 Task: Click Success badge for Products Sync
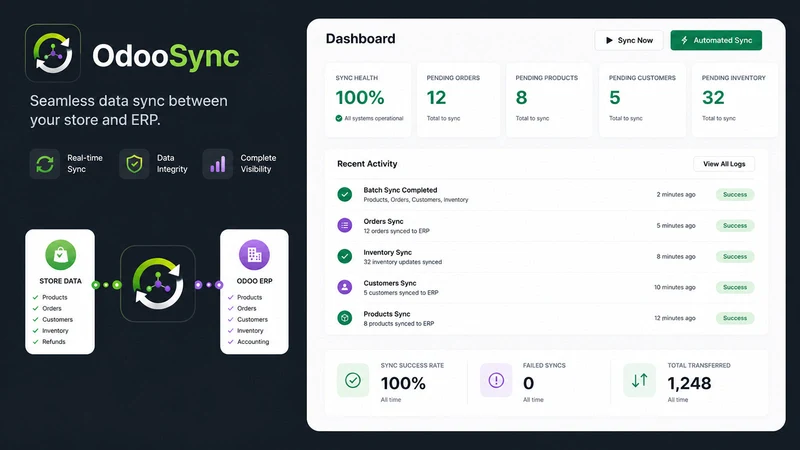point(735,318)
